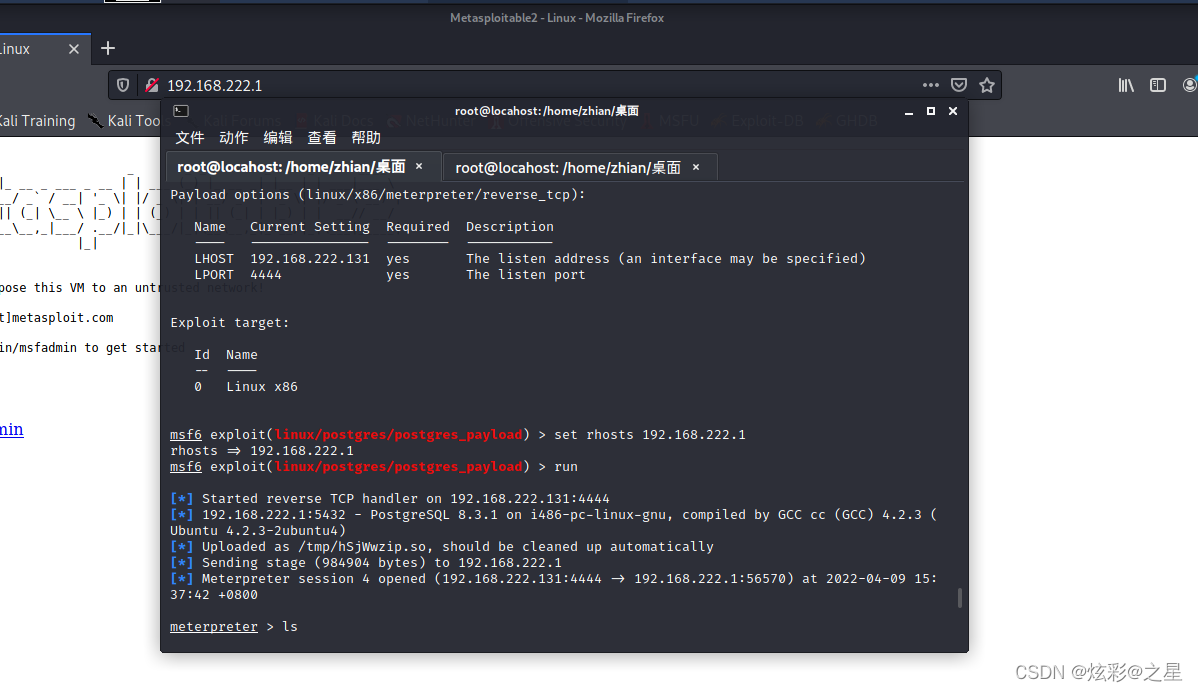Click the 'Required' column header
Viewport: 1198px width, 692px height.
coord(418,227)
